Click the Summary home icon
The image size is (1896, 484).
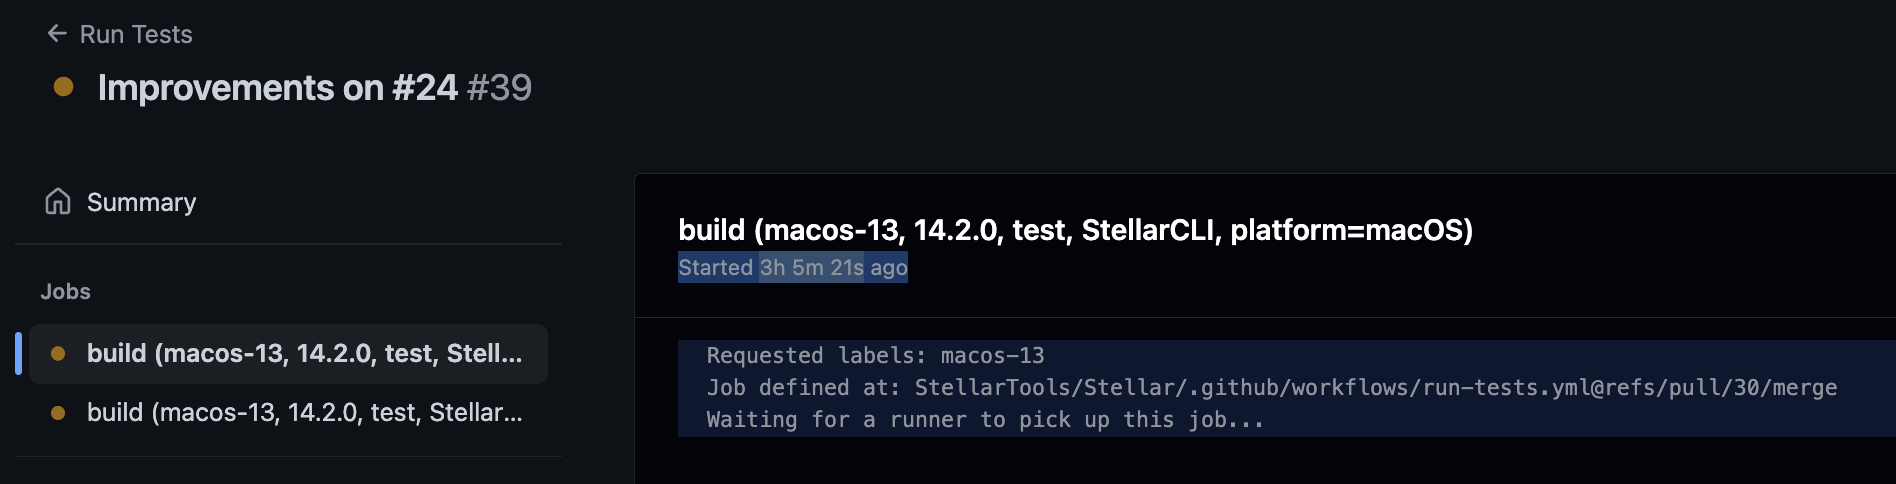(58, 202)
